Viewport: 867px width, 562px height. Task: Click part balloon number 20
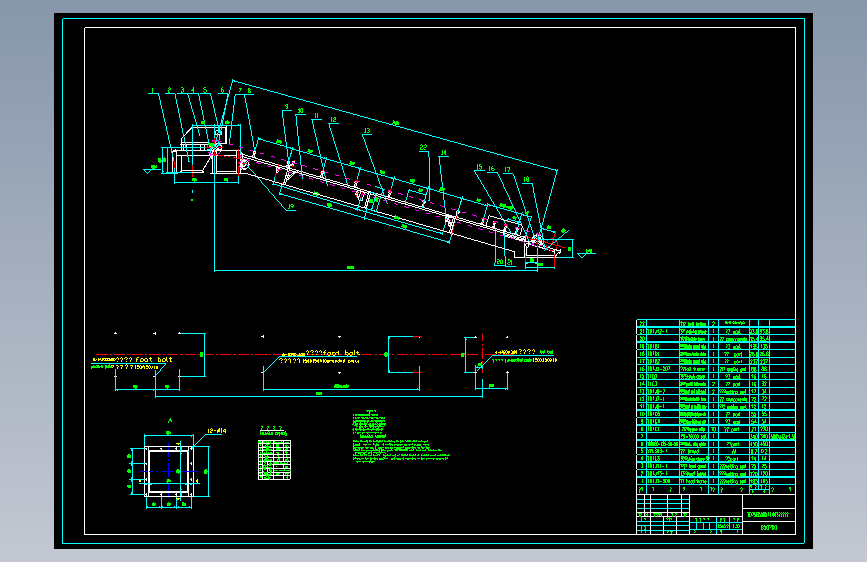point(500,262)
